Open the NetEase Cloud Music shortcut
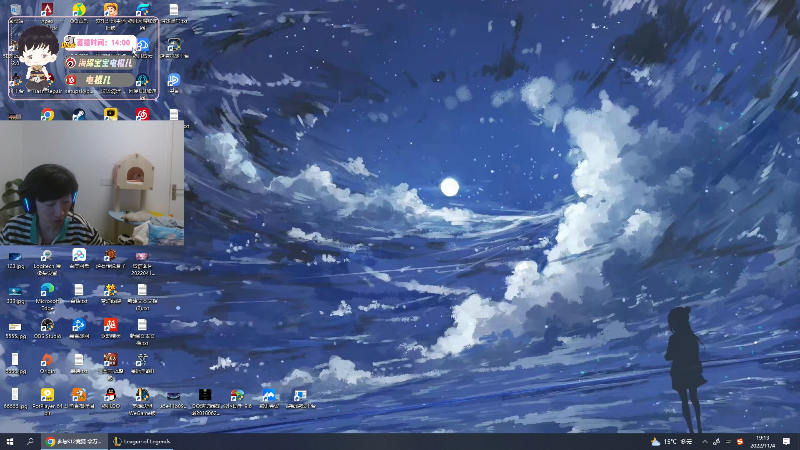Image resolution: width=800 pixels, height=450 pixels. pyautogui.click(x=142, y=115)
